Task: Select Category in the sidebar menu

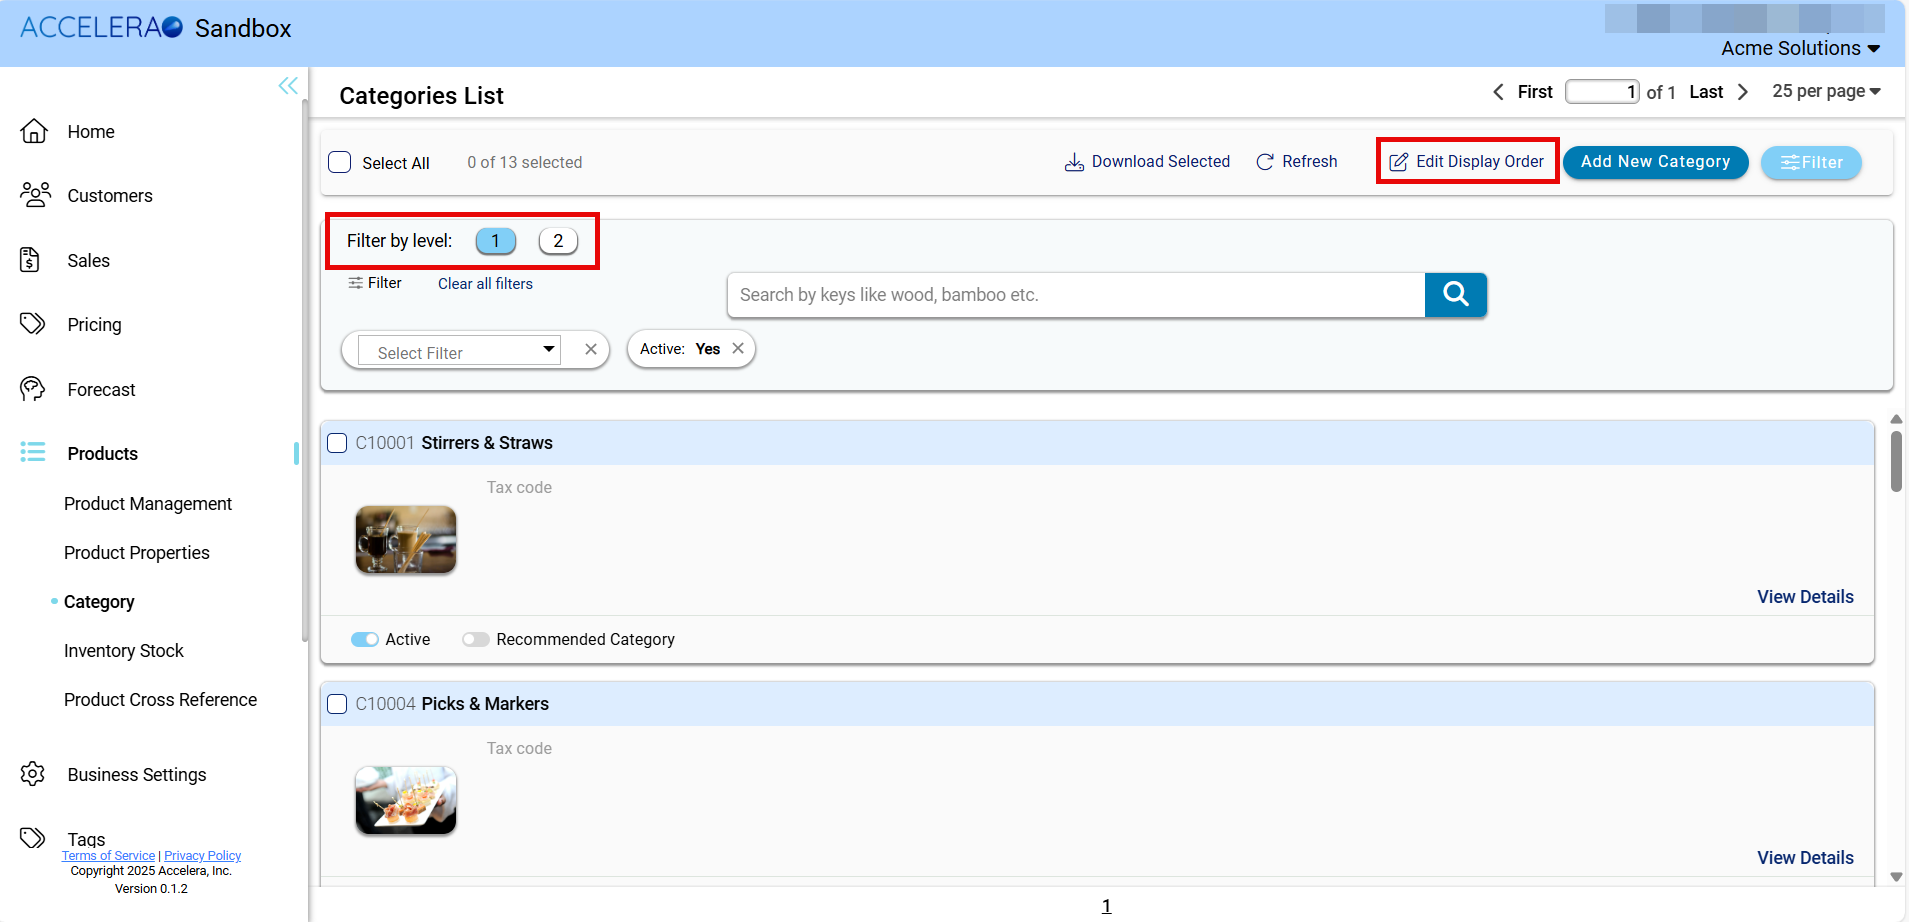Action: tap(99, 601)
